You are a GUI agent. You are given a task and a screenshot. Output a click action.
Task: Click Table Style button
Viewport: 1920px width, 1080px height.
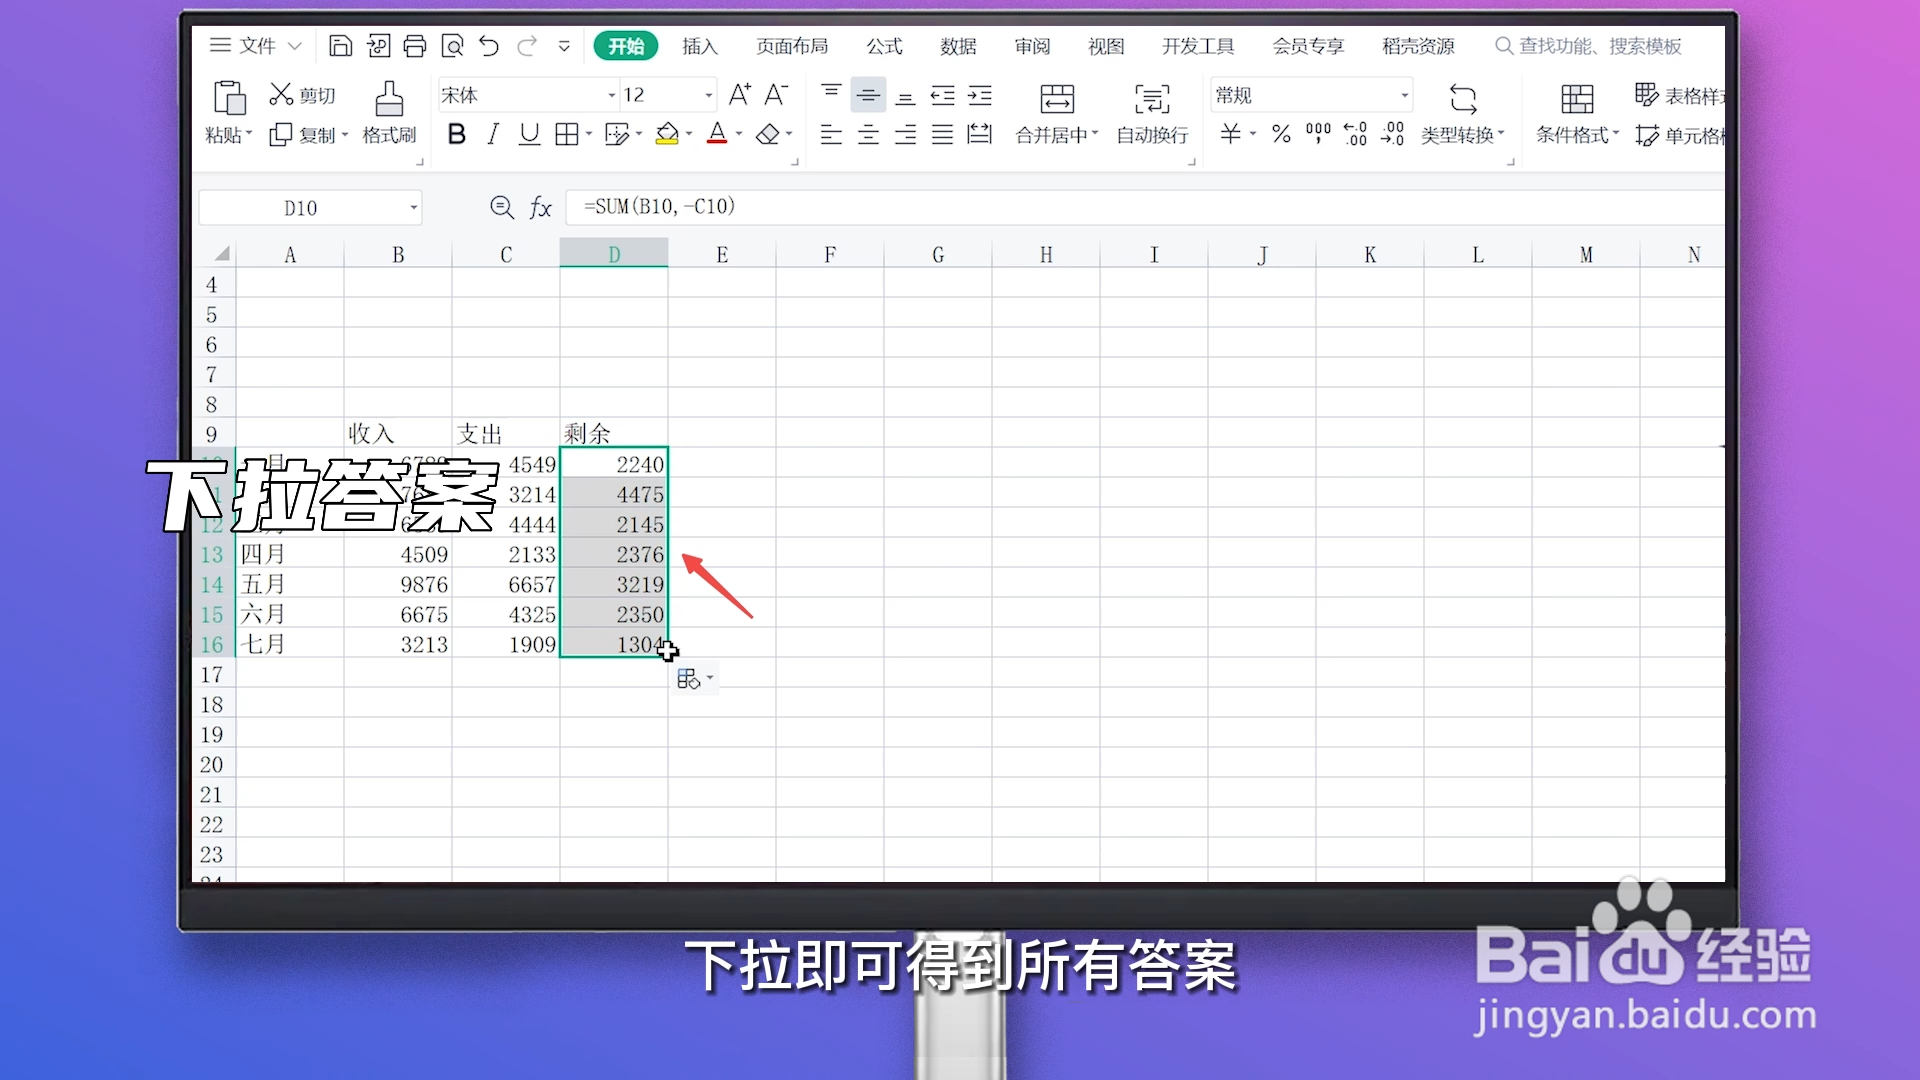click(1679, 95)
